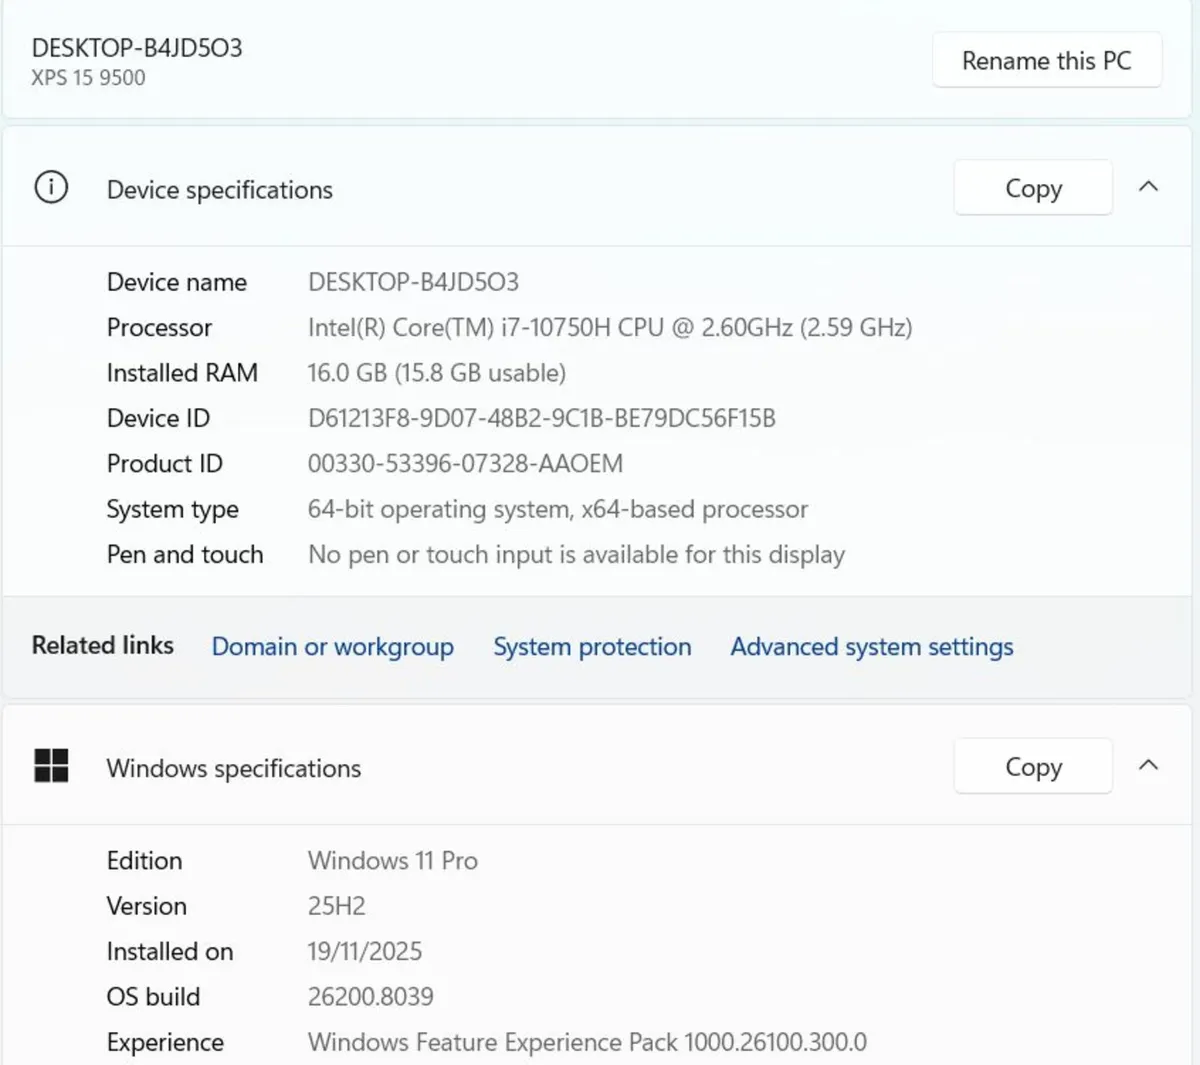
Task: Select the Windows 11 Pro edition value
Action: point(393,860)
